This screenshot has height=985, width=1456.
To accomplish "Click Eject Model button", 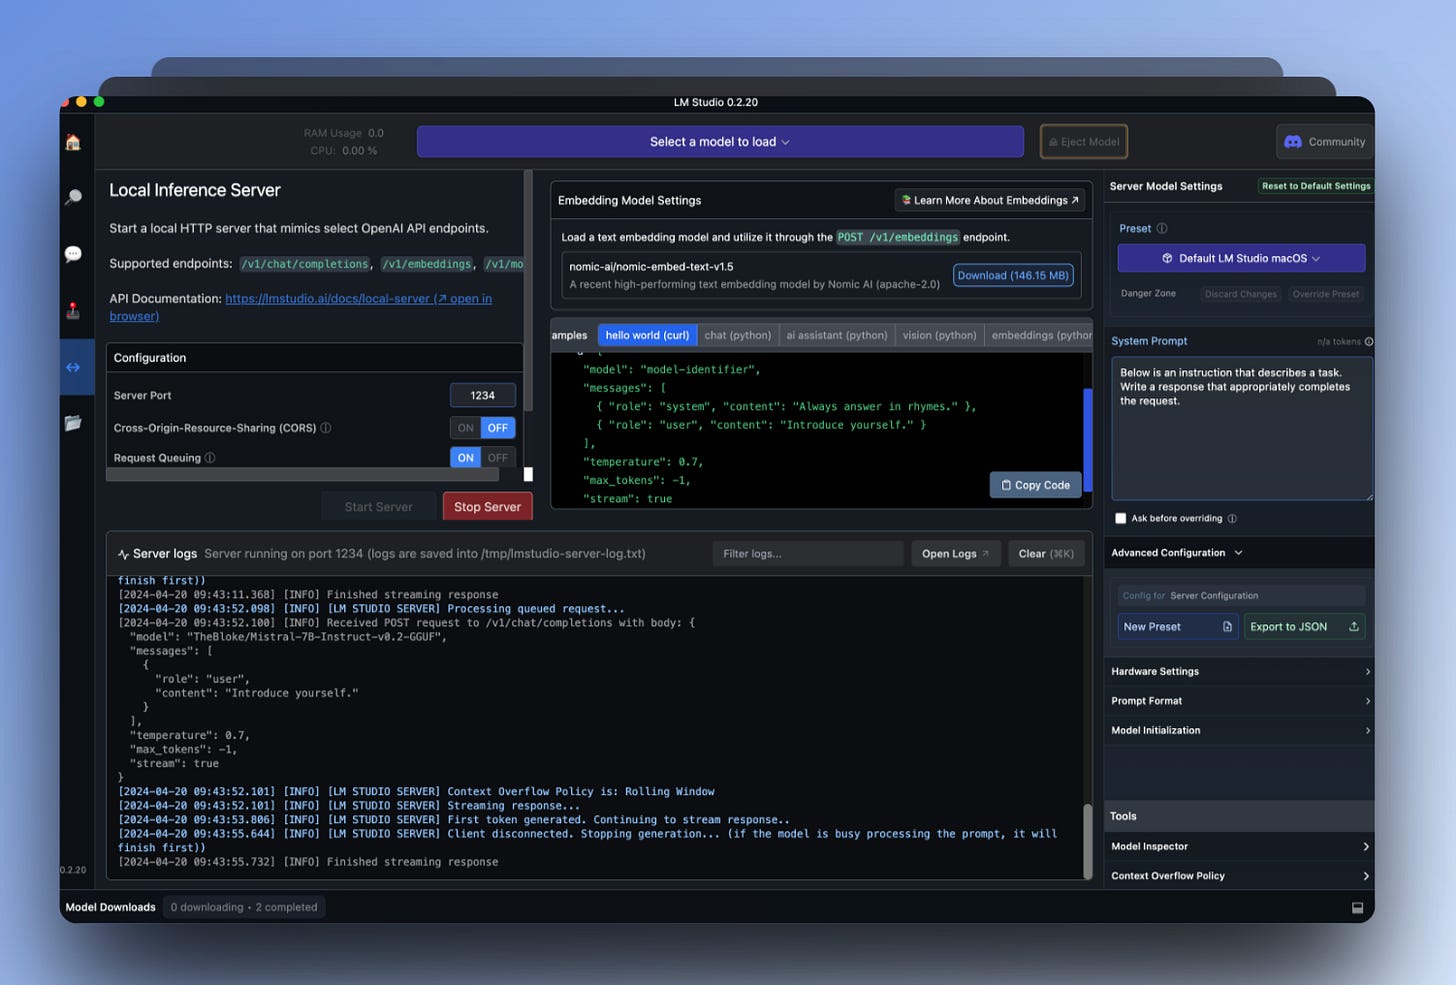I will pyautogui.click(x=1084, y=142).
